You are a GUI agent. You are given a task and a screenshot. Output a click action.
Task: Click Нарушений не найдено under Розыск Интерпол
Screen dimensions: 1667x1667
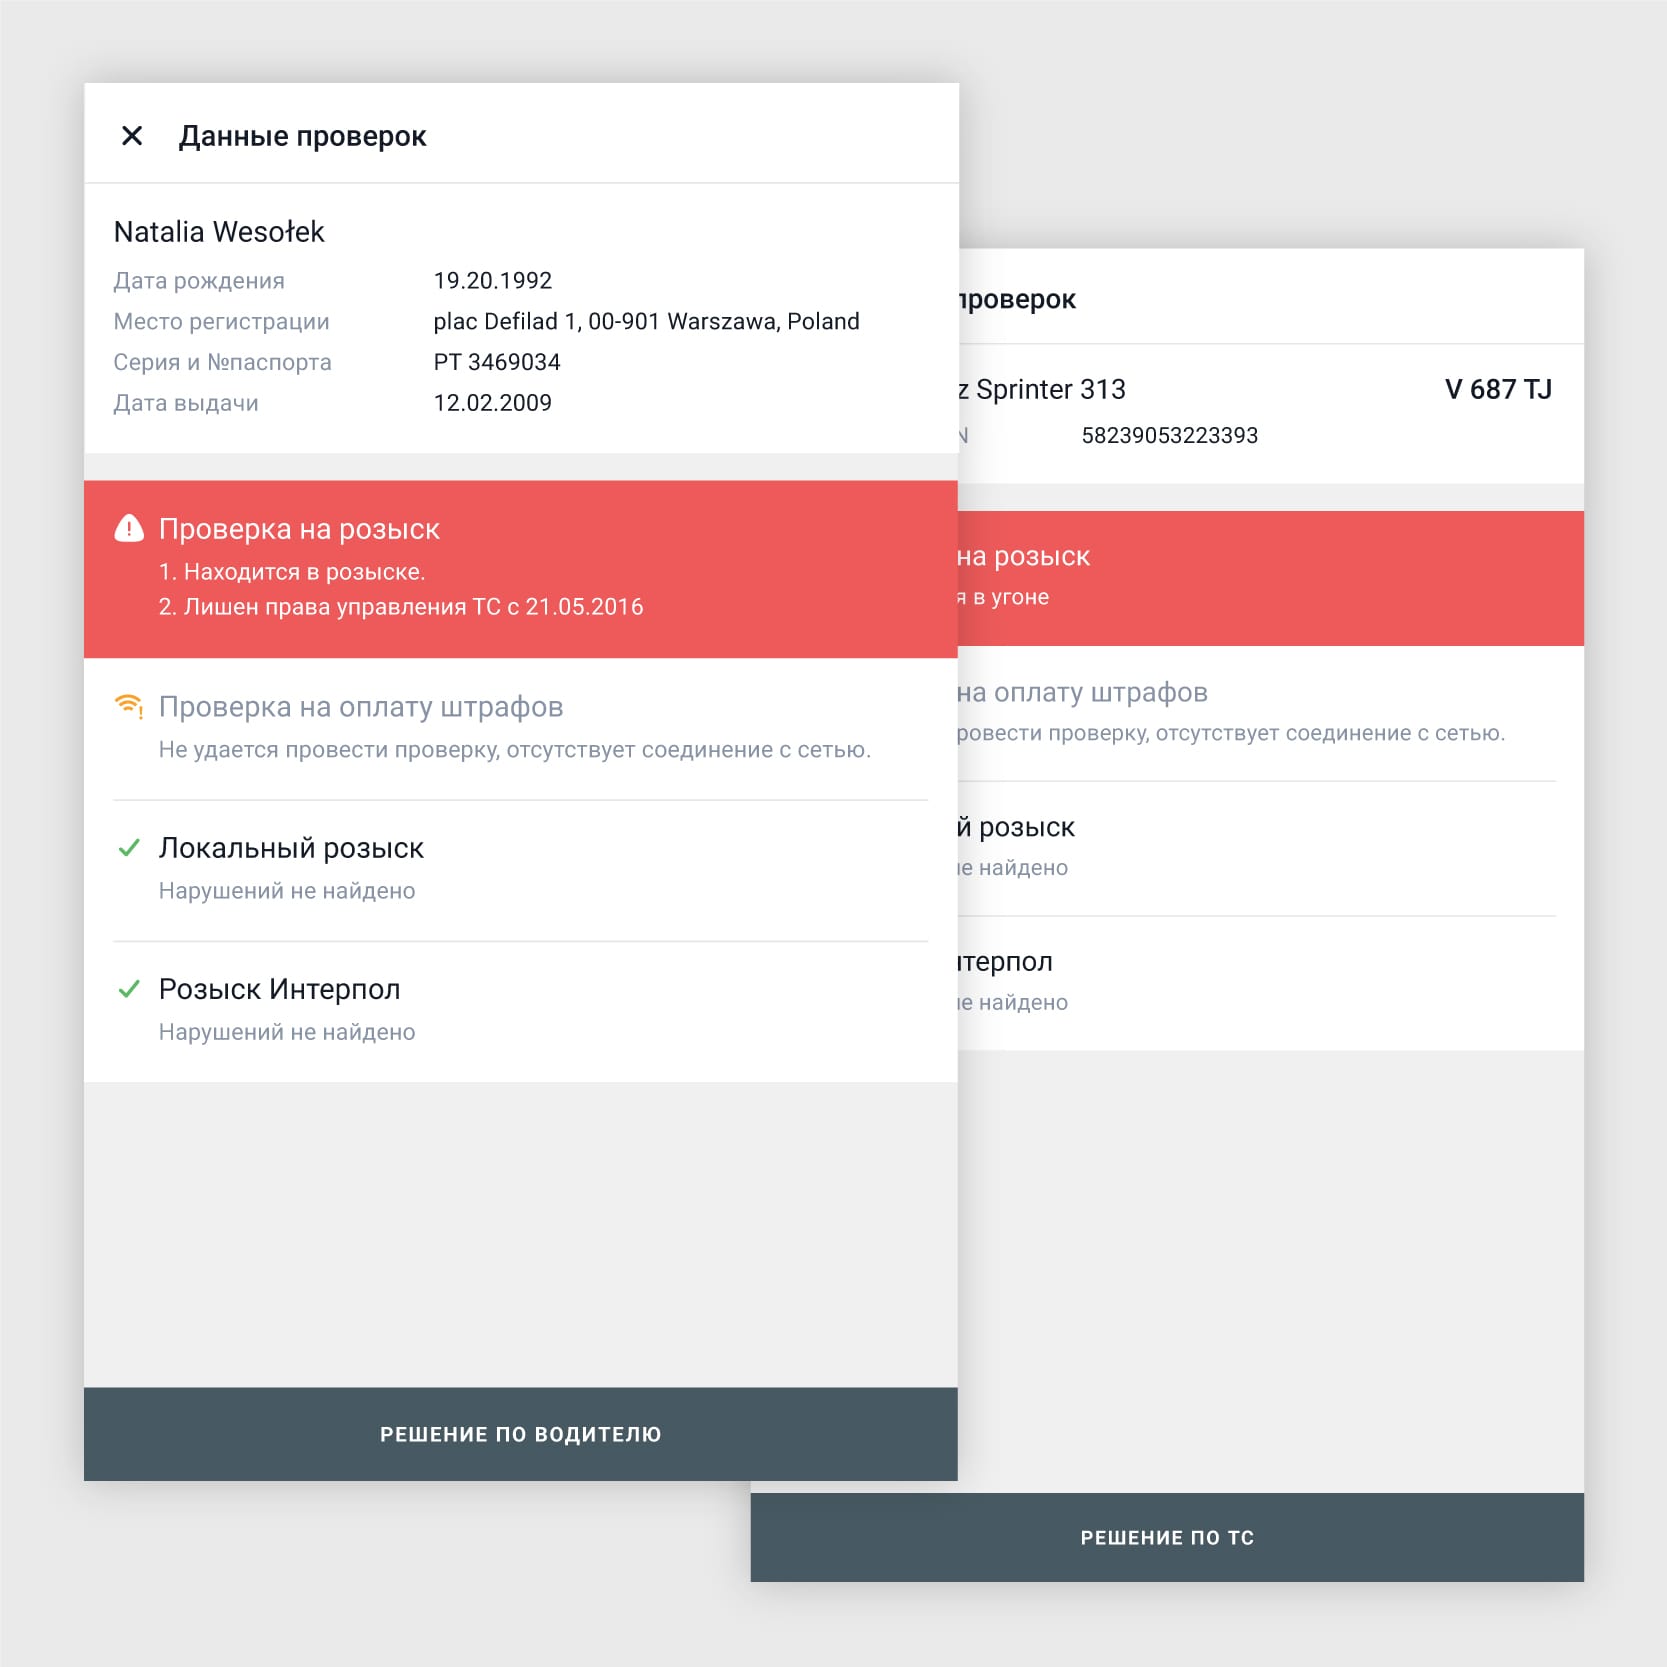coord(287,1032)
